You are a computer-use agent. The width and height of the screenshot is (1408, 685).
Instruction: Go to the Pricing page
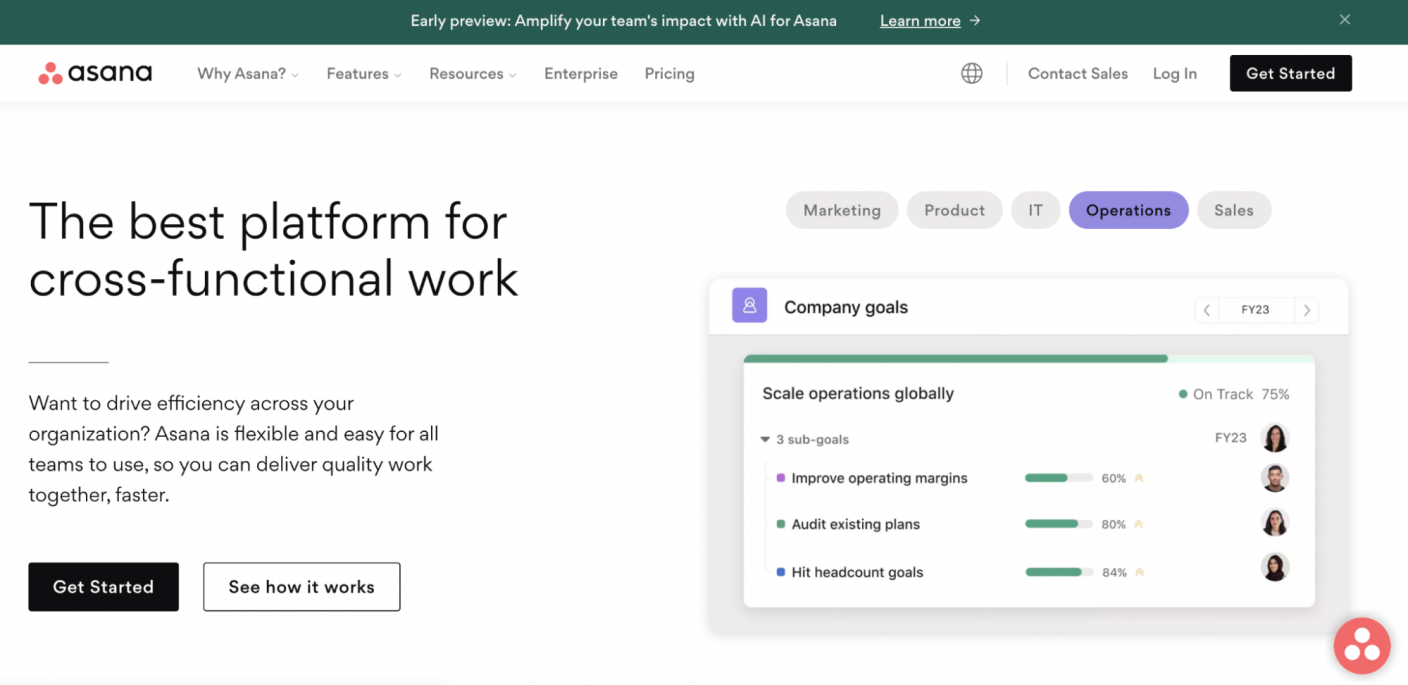669,73
